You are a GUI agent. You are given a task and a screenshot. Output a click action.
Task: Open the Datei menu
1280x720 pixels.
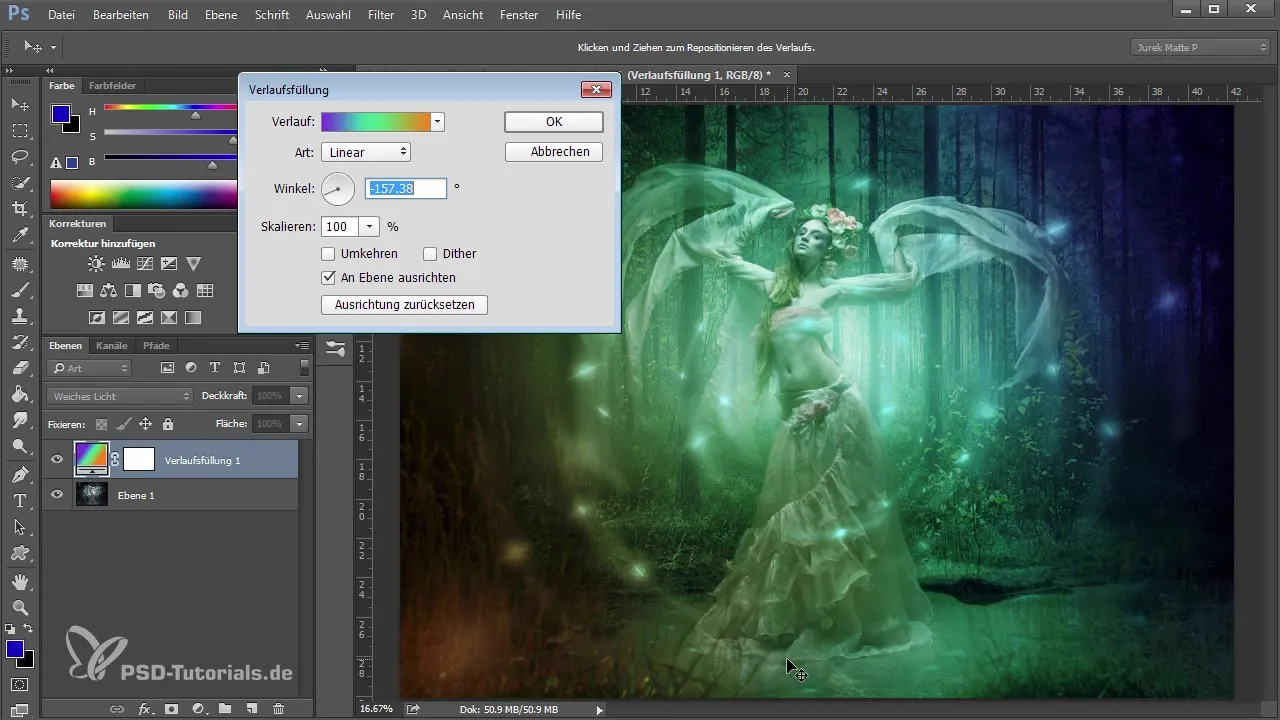coord(61,15)
